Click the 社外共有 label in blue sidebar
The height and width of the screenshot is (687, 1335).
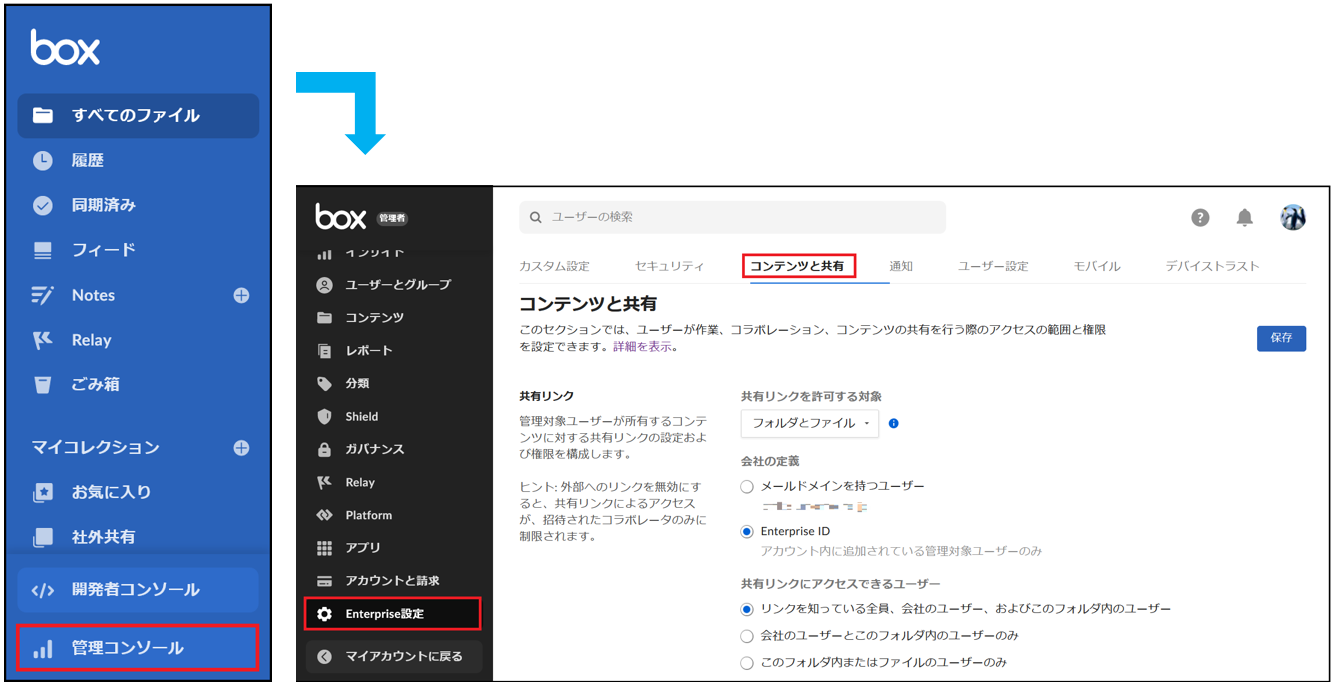103,537
